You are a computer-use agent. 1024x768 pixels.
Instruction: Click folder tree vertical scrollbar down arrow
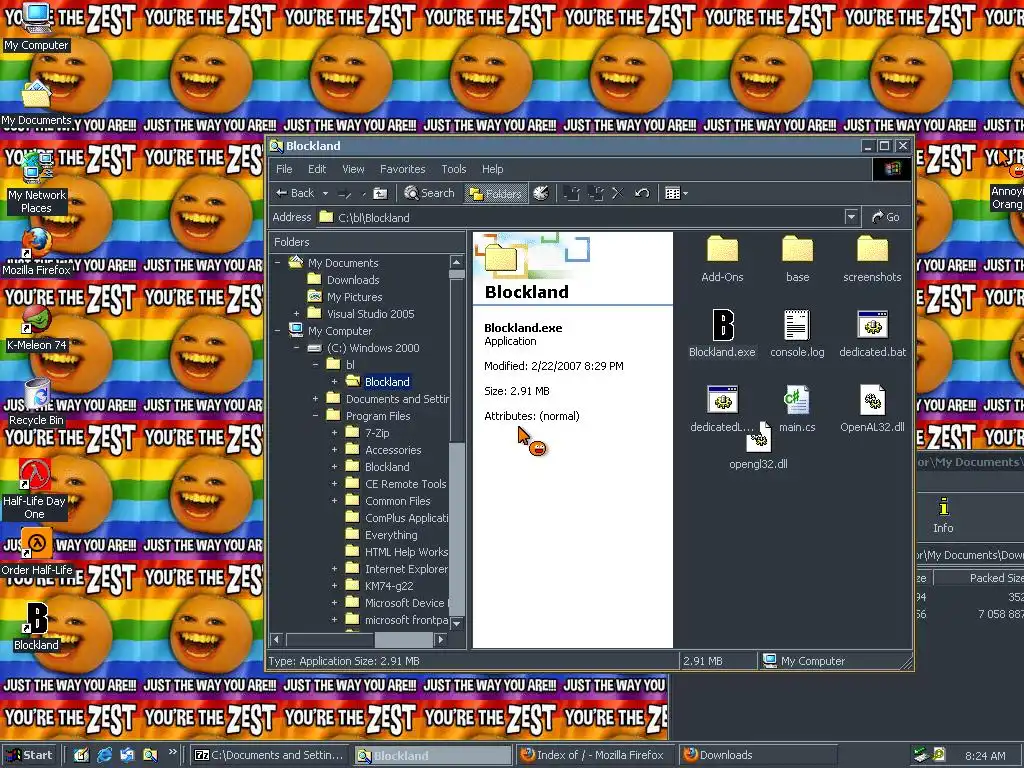tap(457, 623)
